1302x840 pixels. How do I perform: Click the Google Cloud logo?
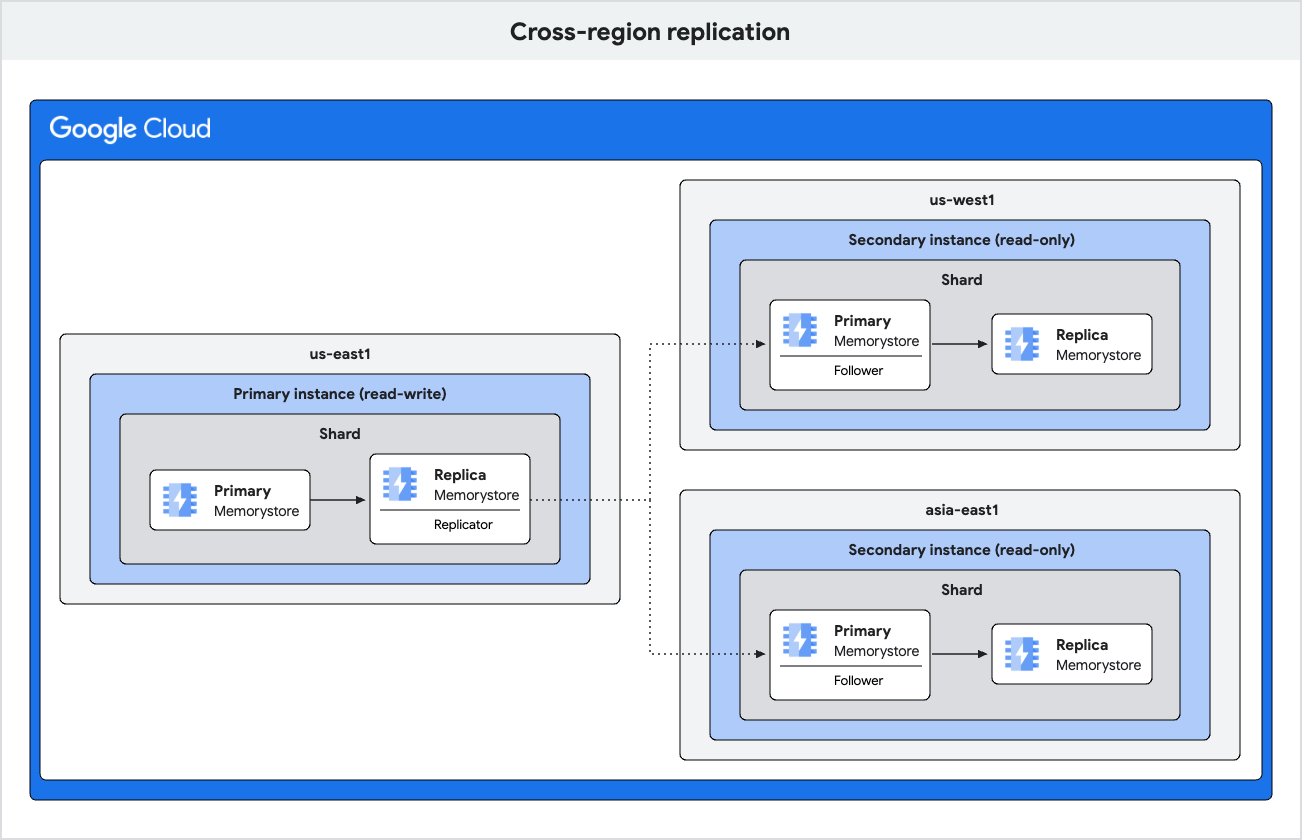[x=130, y=129]
